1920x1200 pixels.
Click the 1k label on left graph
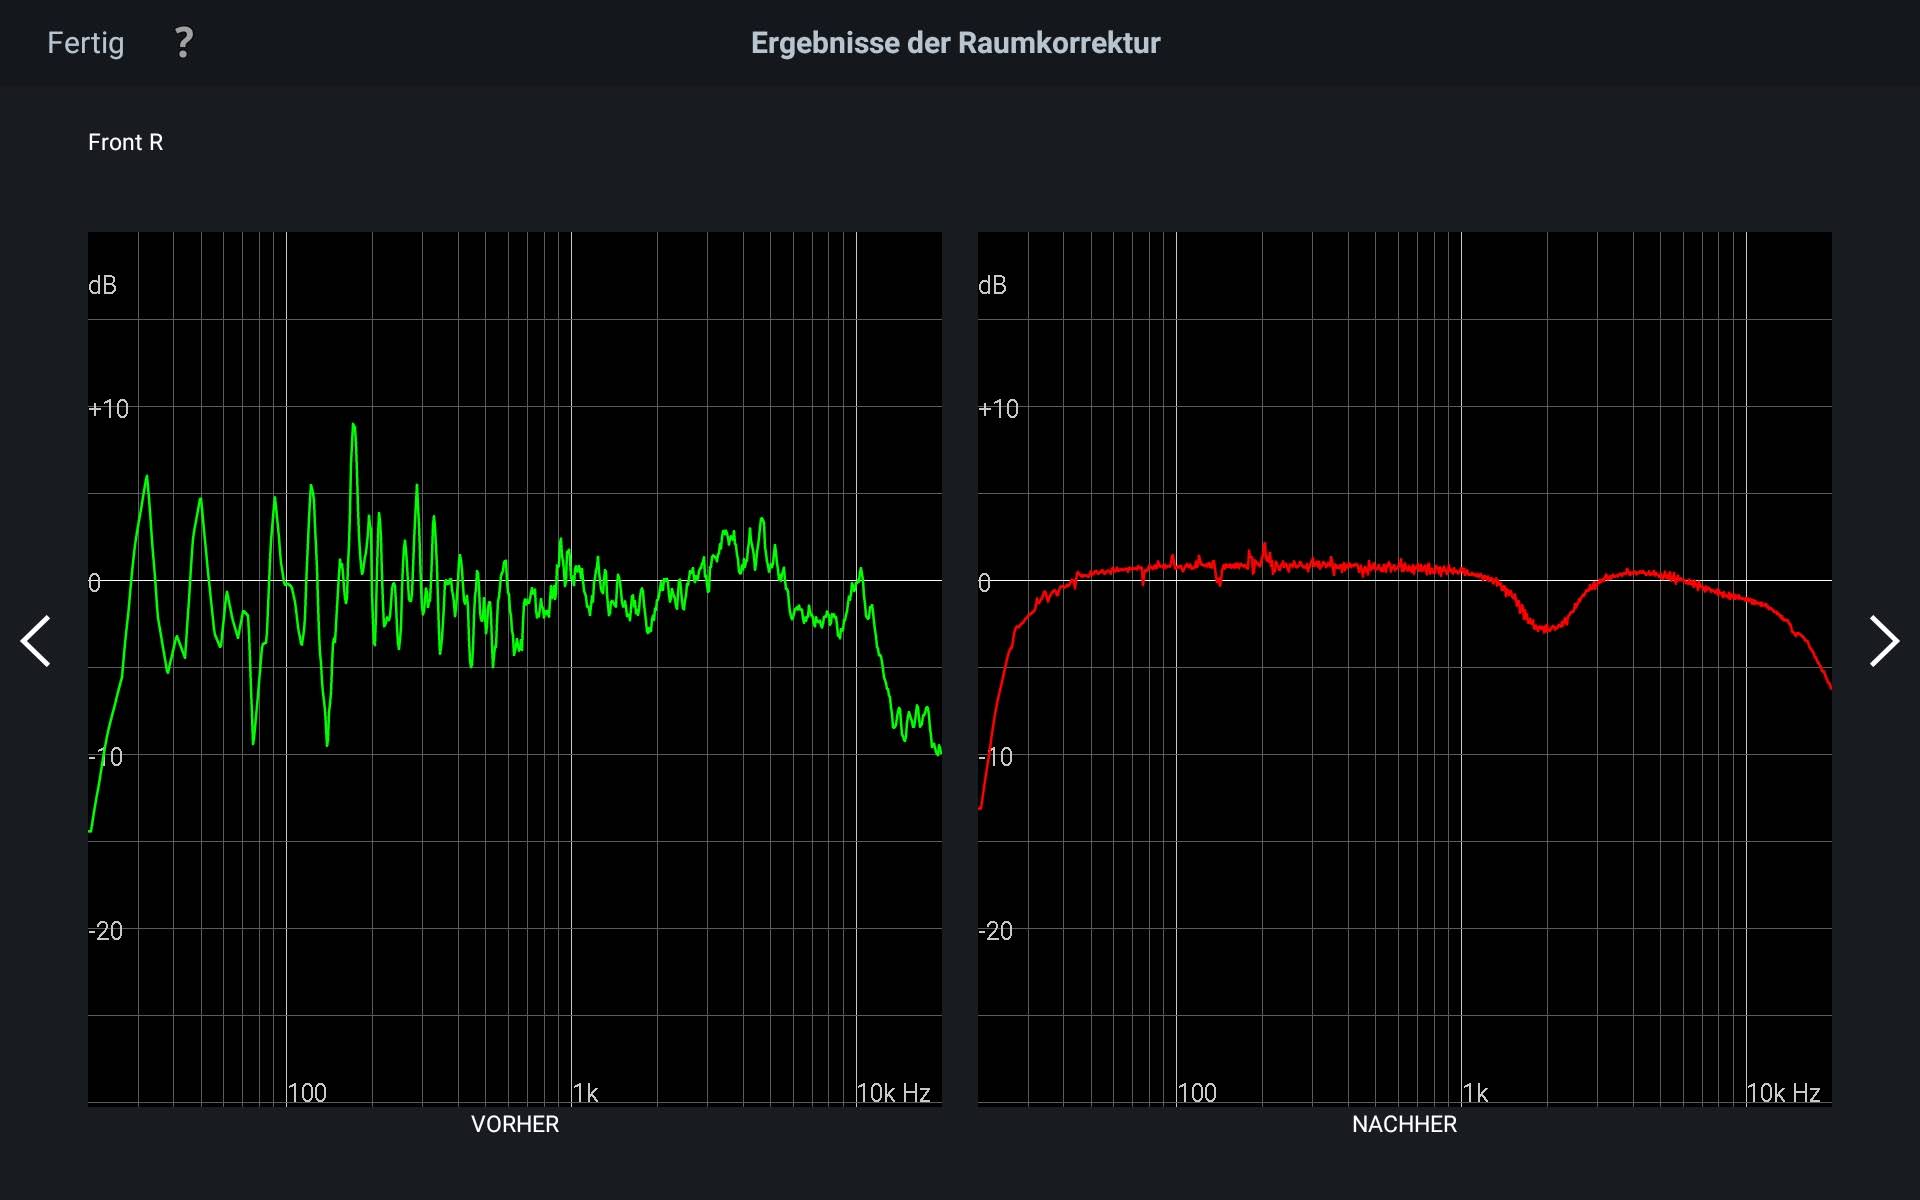(x=586, y=1093)
